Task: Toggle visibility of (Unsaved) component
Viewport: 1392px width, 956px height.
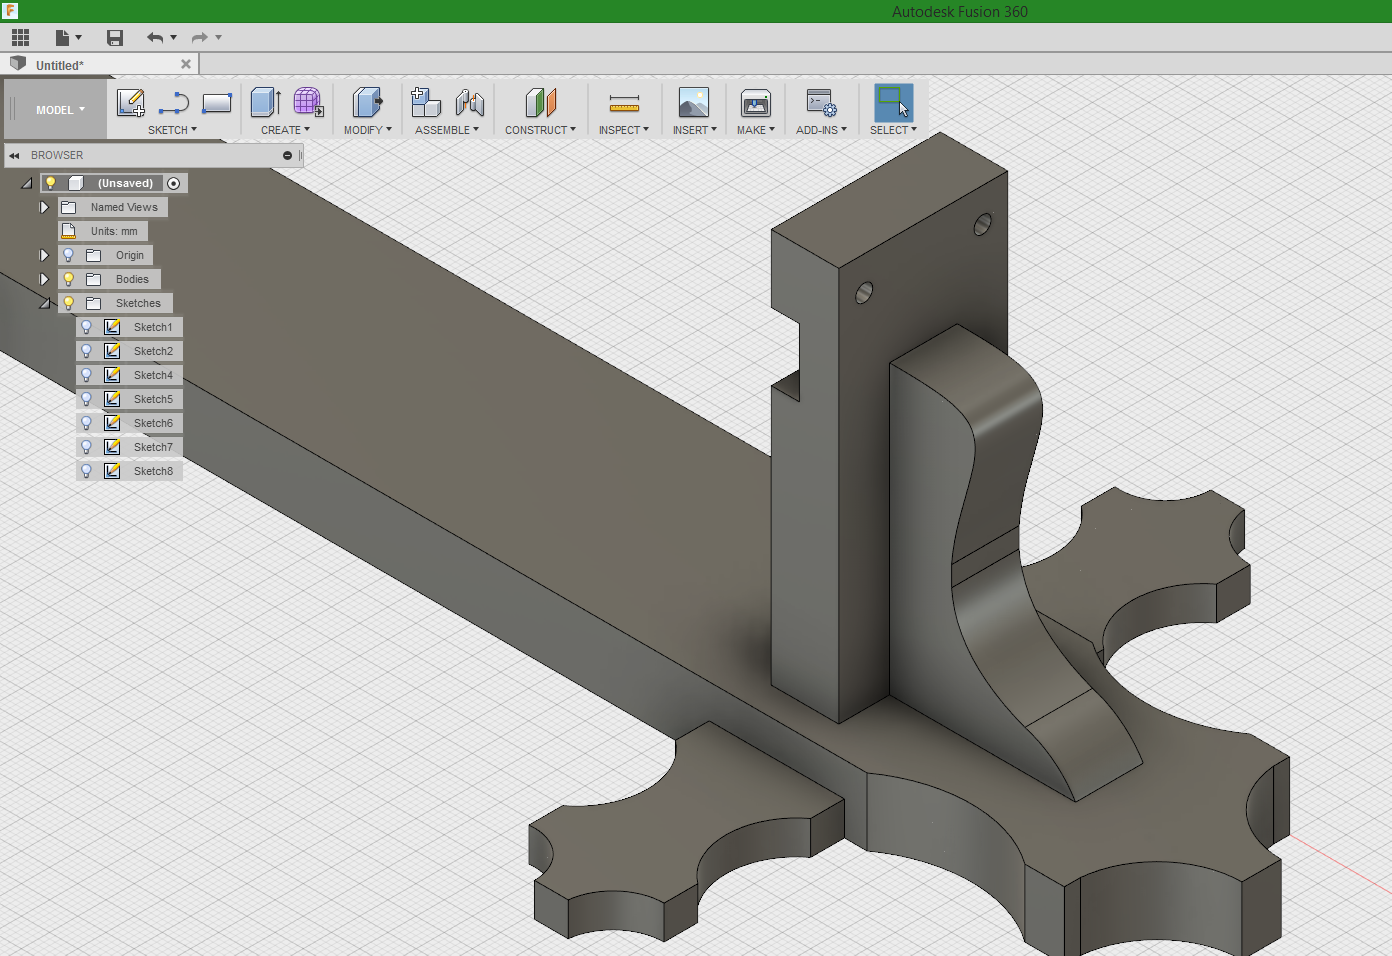Action: (x=50, y=183)
